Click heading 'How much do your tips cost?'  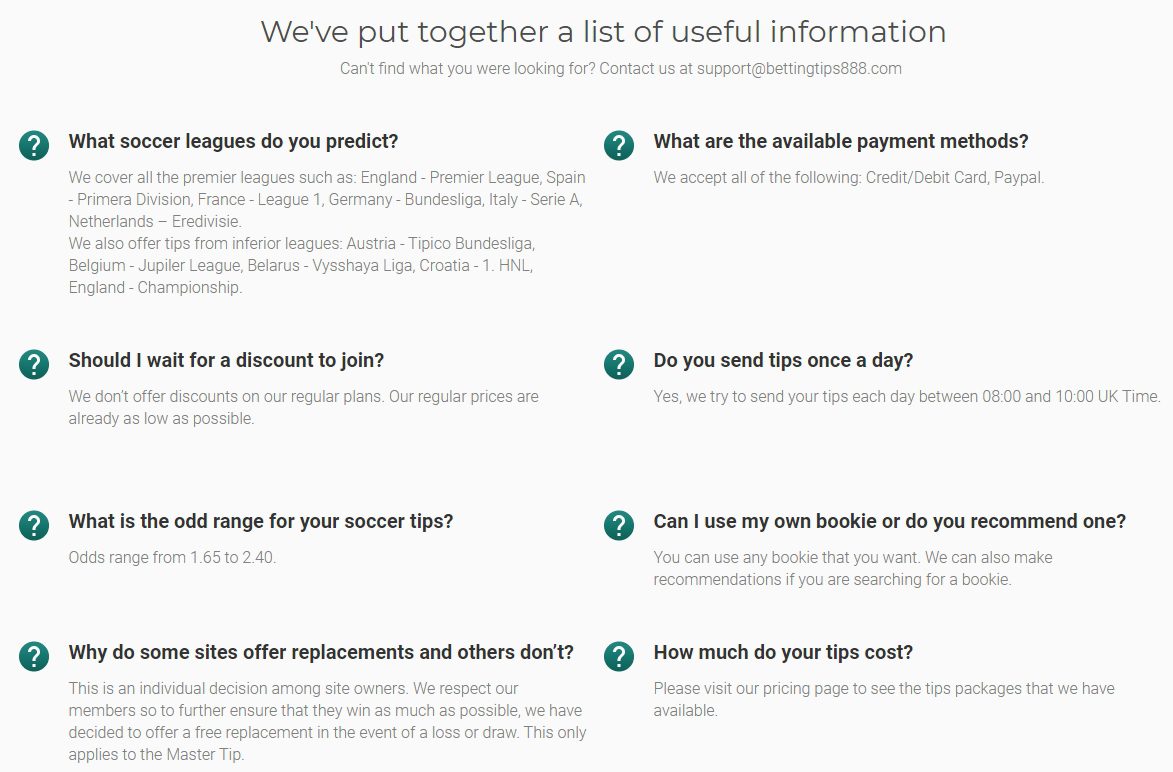tap(783, 652)
